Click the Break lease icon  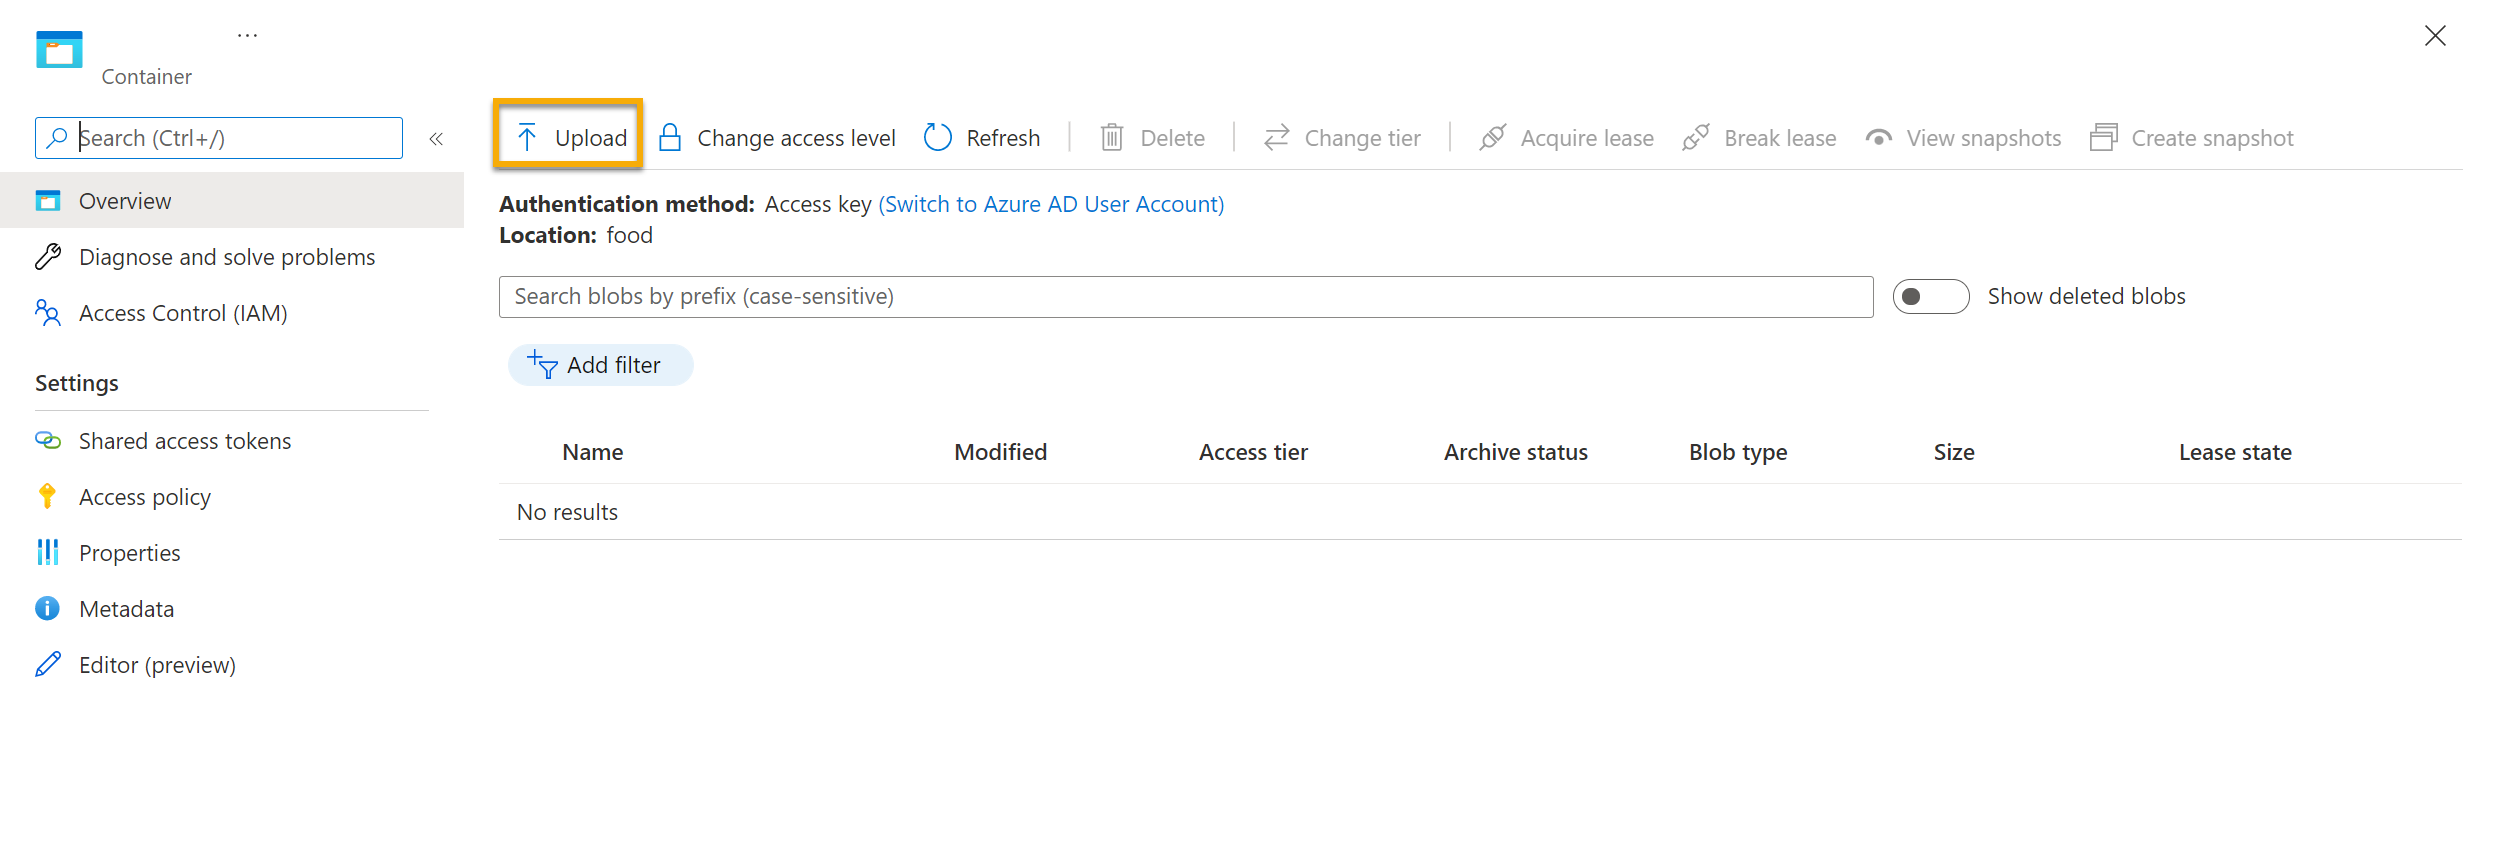click(x=1696, y=138)
